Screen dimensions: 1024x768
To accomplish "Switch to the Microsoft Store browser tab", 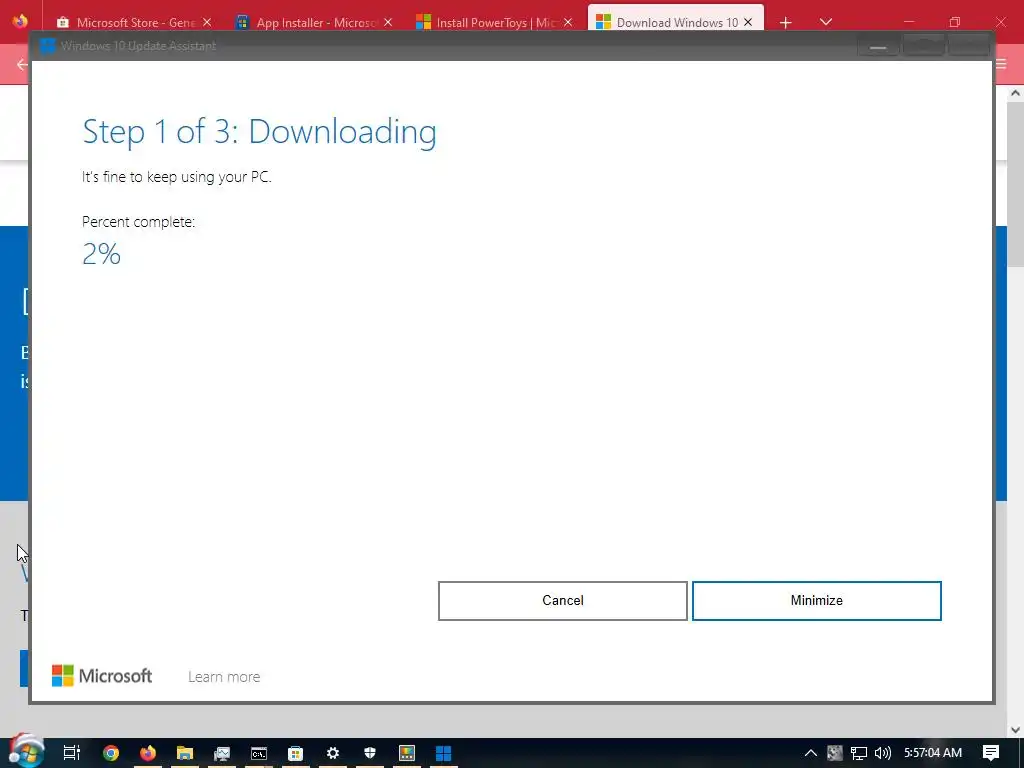I will (x=134, y=22).
